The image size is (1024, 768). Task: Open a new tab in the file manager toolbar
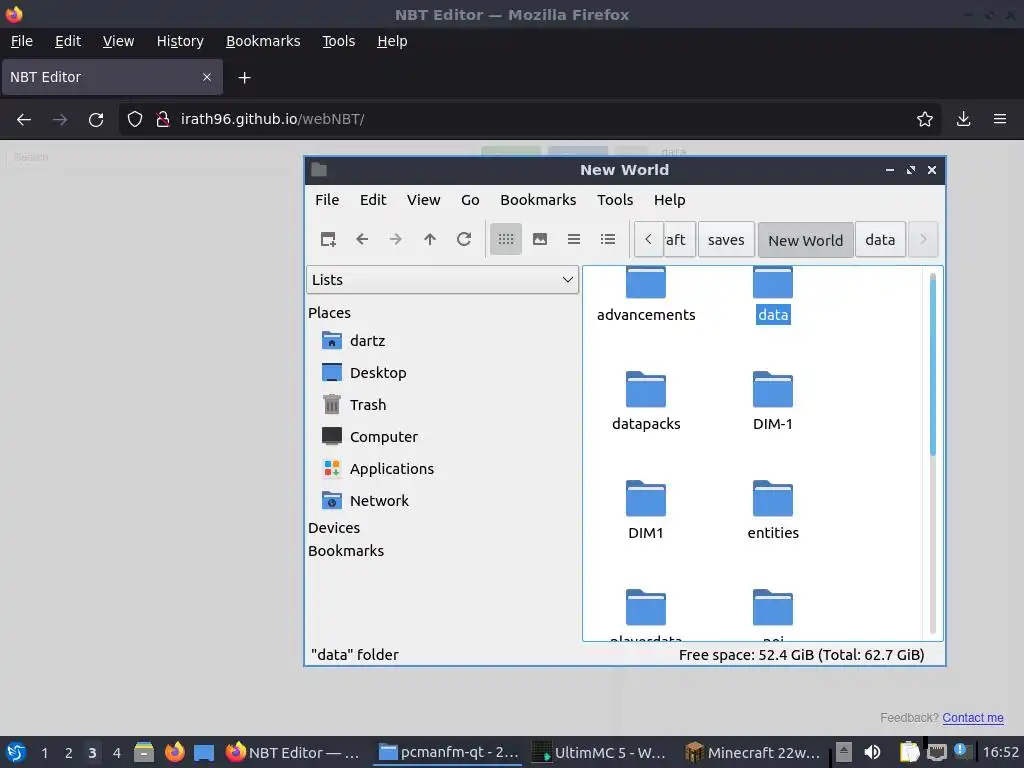(x=328, y=240)
